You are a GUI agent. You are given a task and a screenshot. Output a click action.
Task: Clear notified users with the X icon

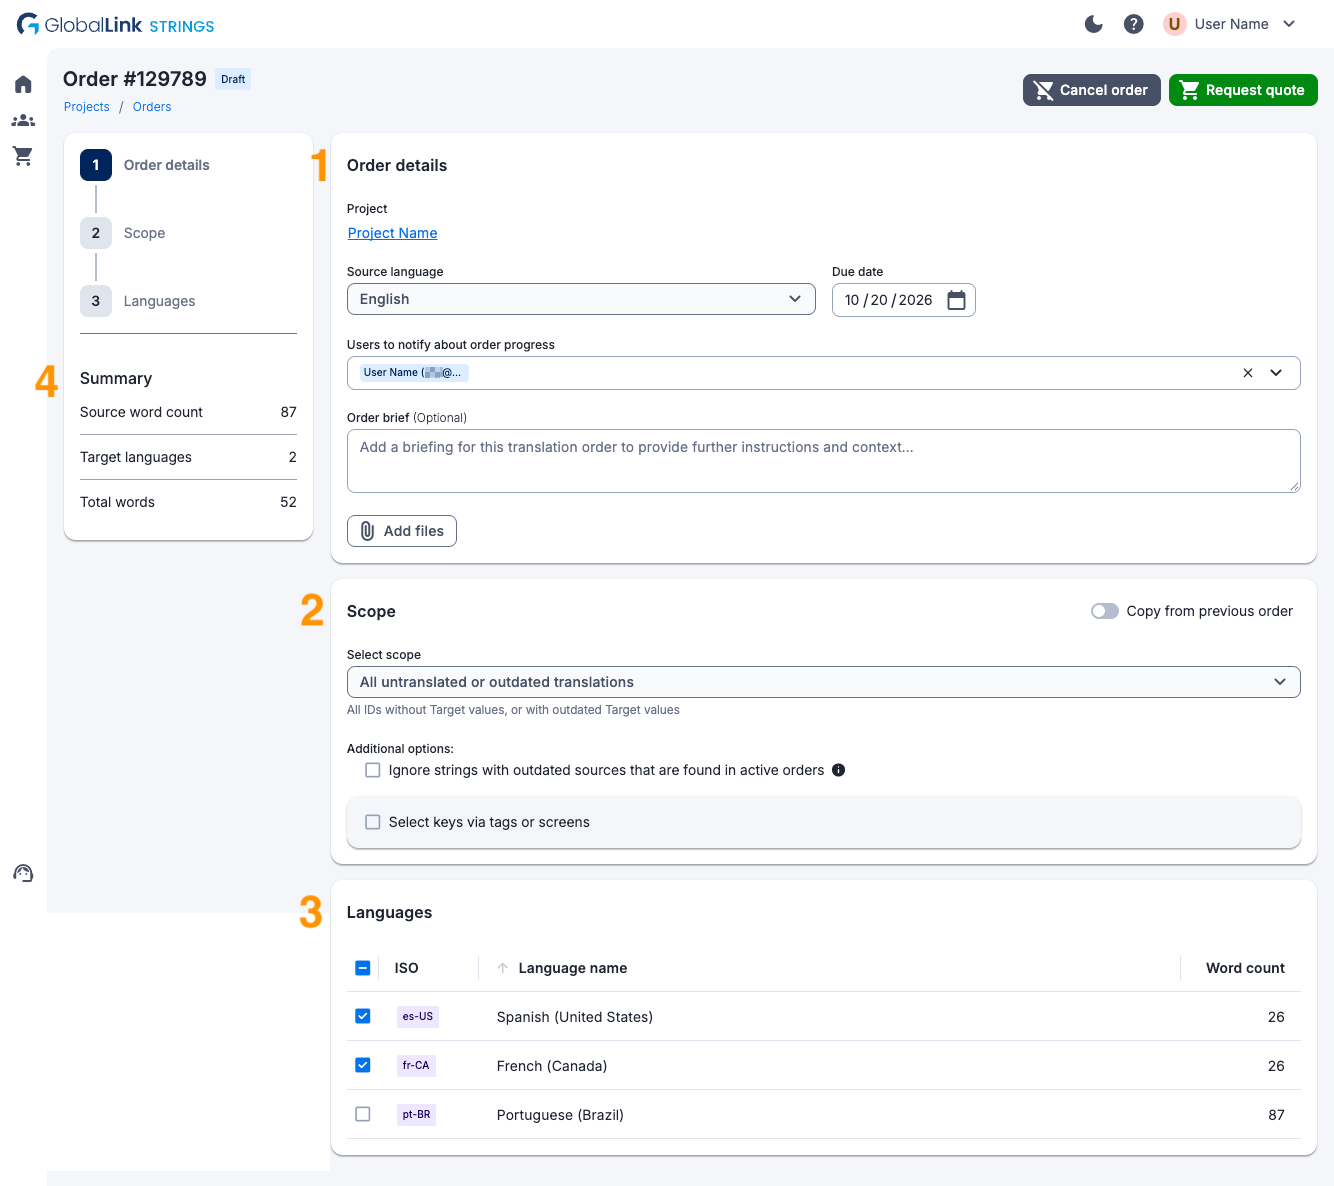tap(1248, 373)
